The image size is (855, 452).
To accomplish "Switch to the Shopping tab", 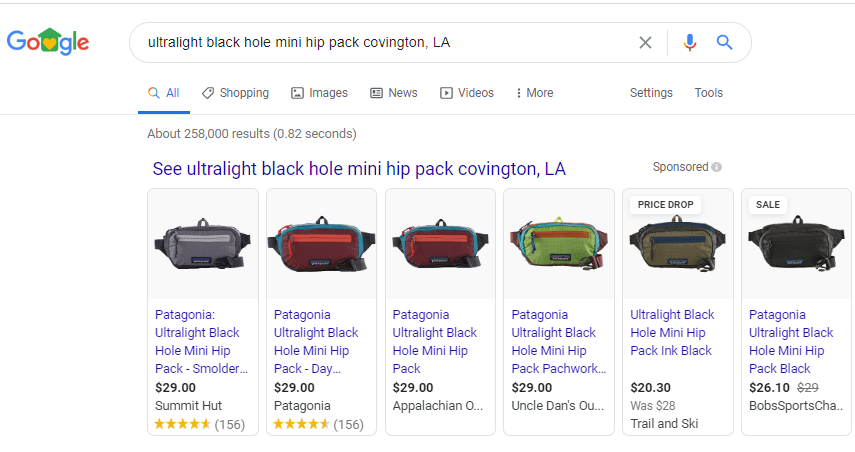I will click(x=236, y=93).
